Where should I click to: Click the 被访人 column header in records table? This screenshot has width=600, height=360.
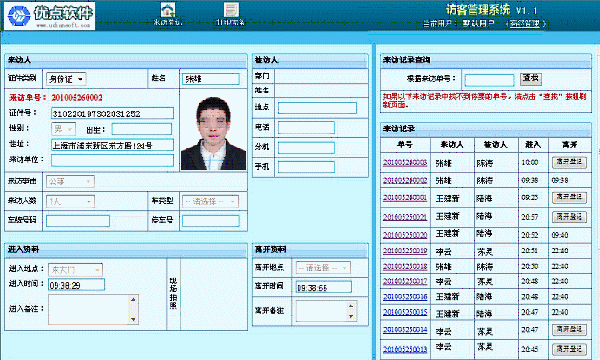(496, 145)
